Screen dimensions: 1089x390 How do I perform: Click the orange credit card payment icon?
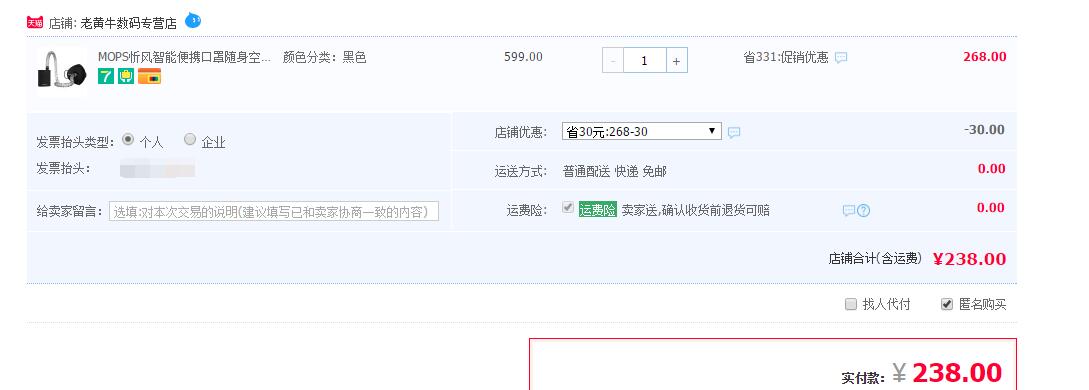pyautogui.click(x=149, y=76)
